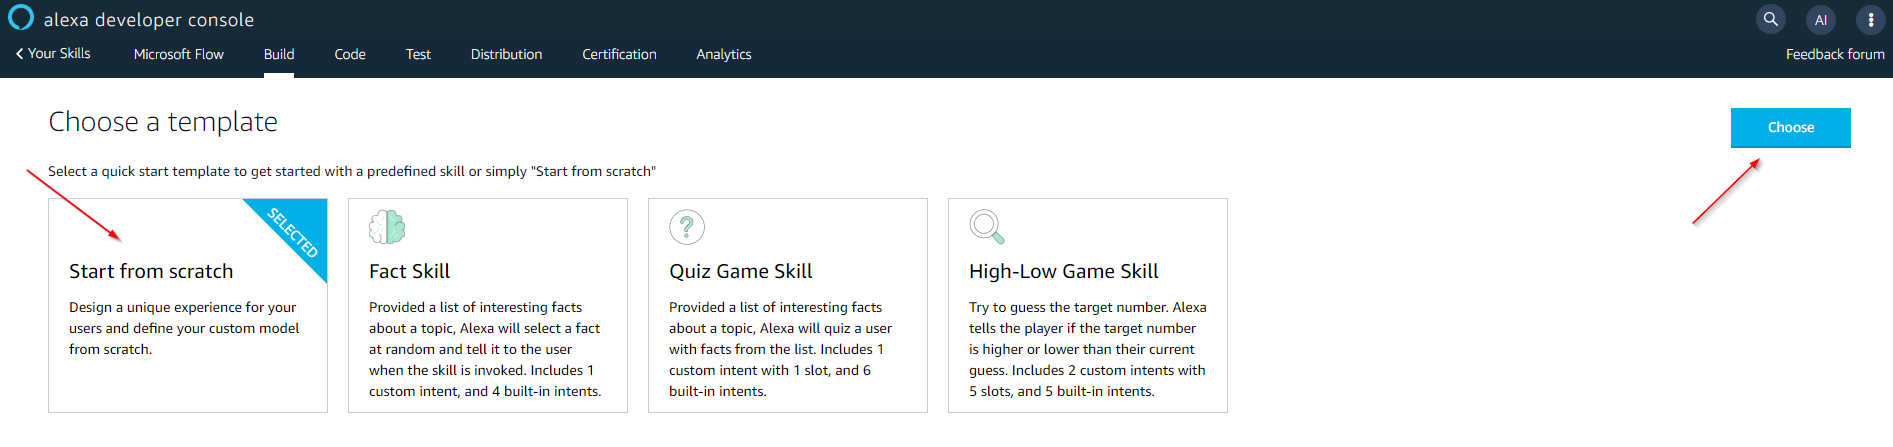Viewport: 1893px width, 447px height.
Task: Click the Fact Skill brain icon
Action: (x=387, y=227)
